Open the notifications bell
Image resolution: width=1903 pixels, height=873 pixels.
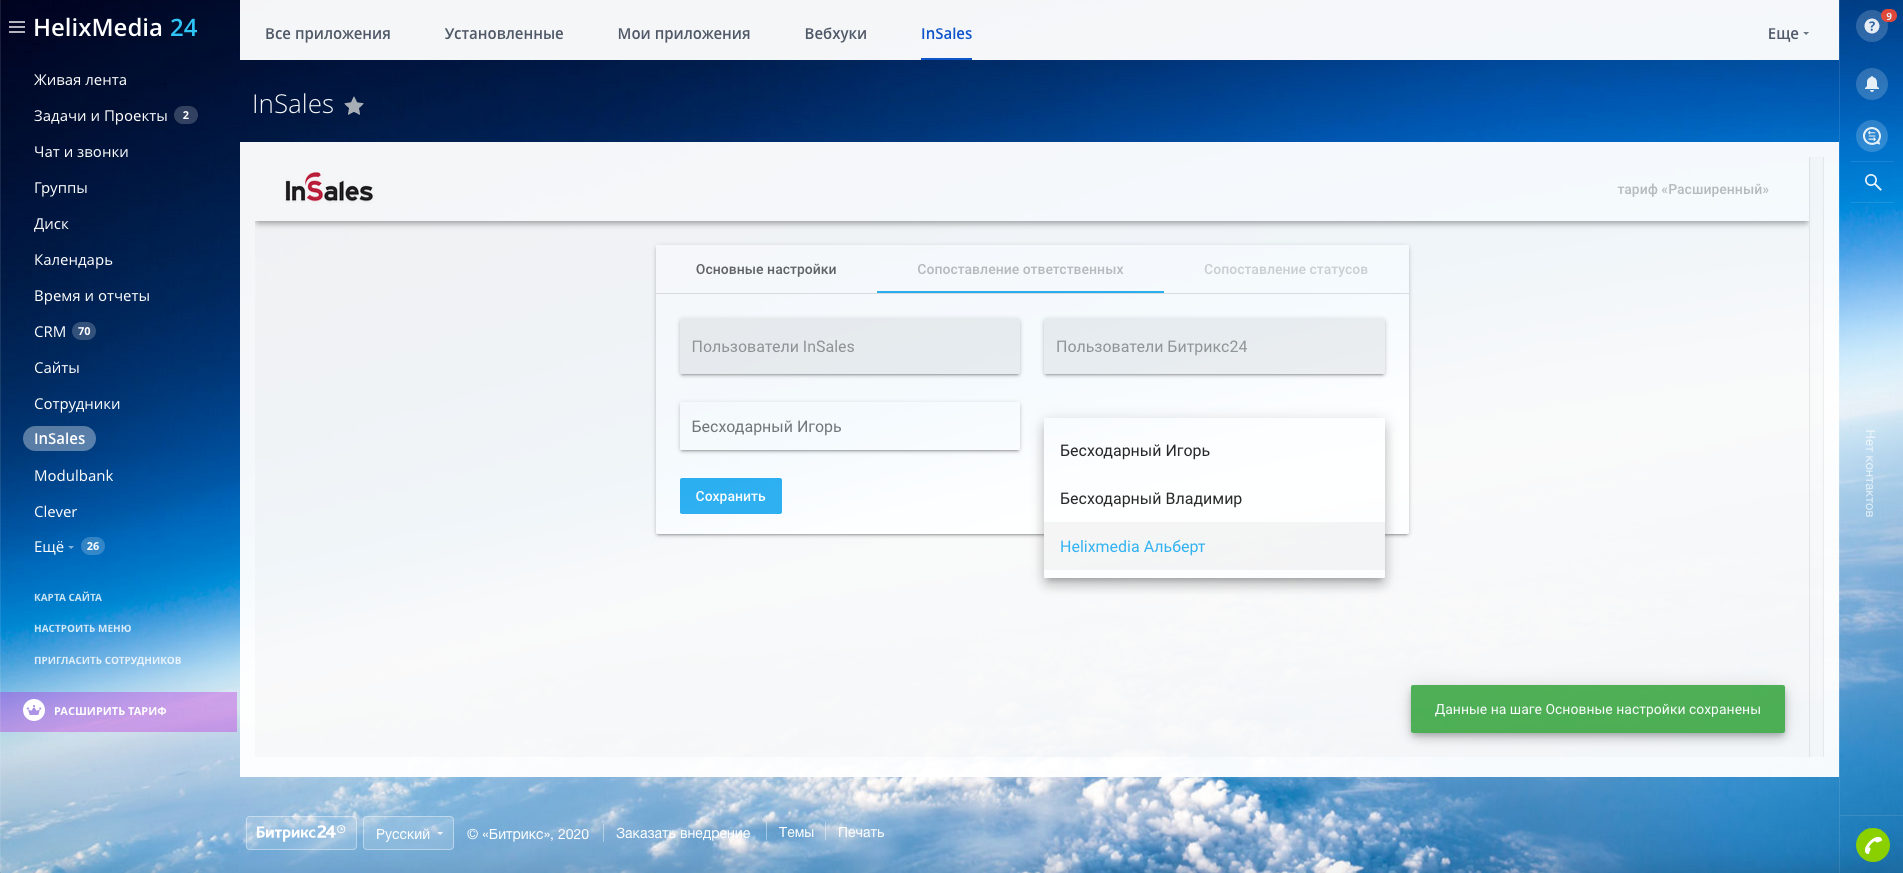tap(1871, 84)
